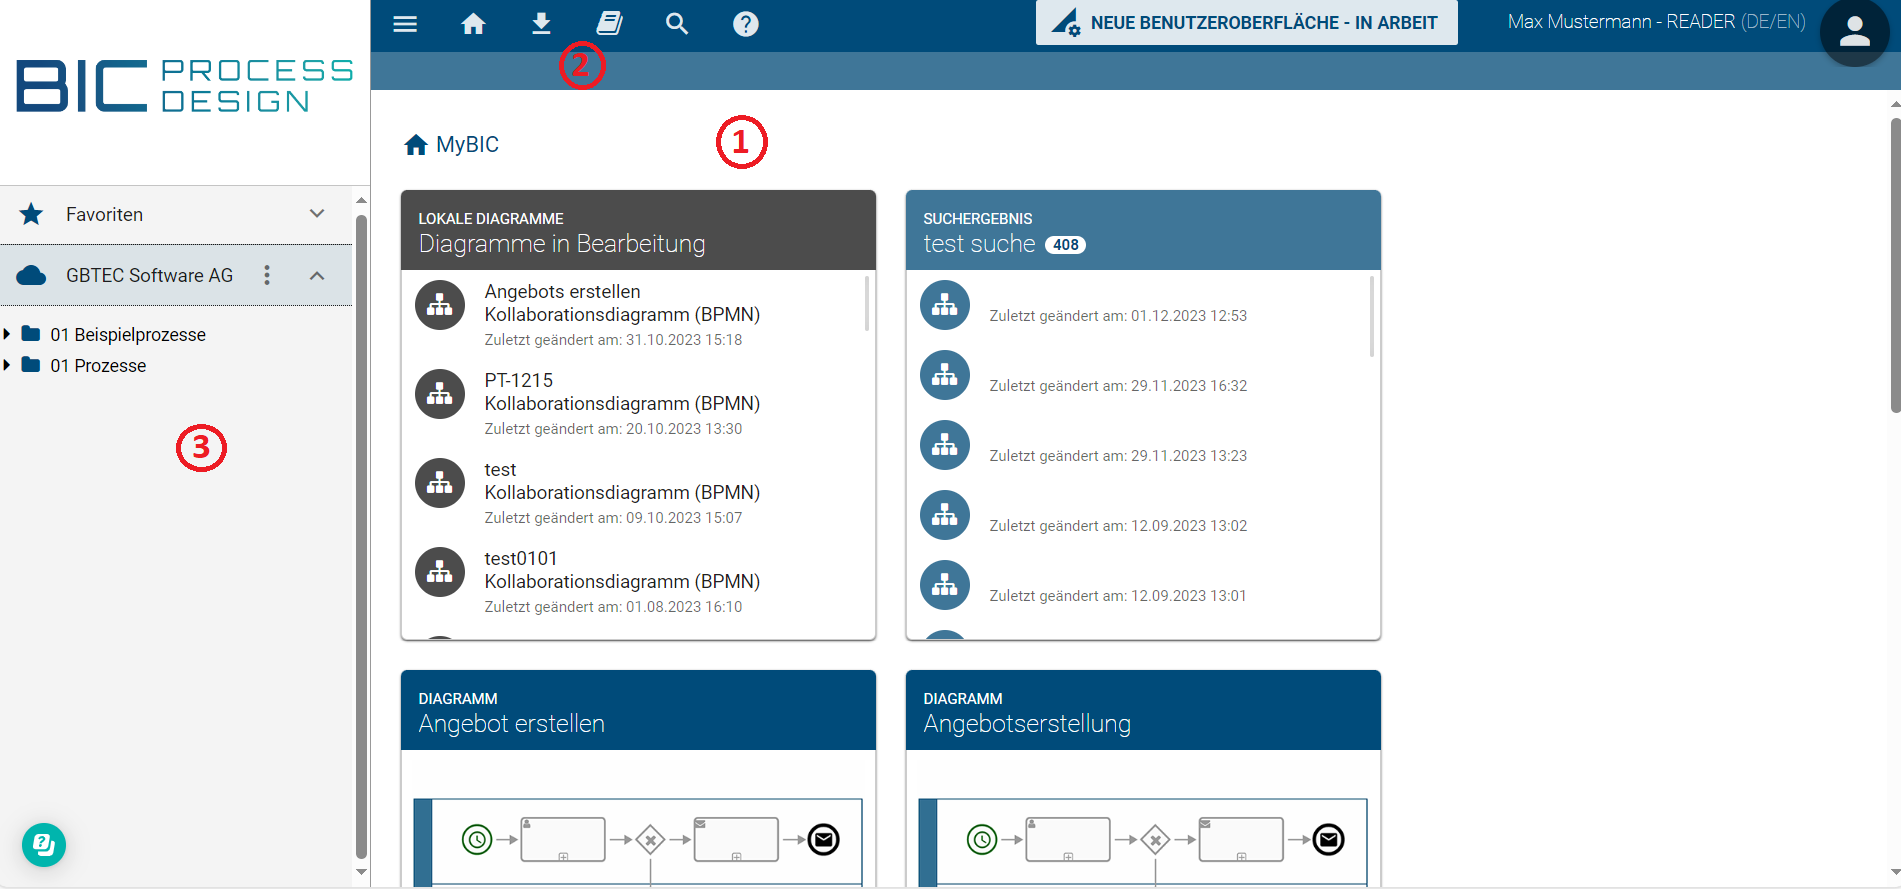
Task: Open the Angebots erstellen diagram entry
Action: 621,314
